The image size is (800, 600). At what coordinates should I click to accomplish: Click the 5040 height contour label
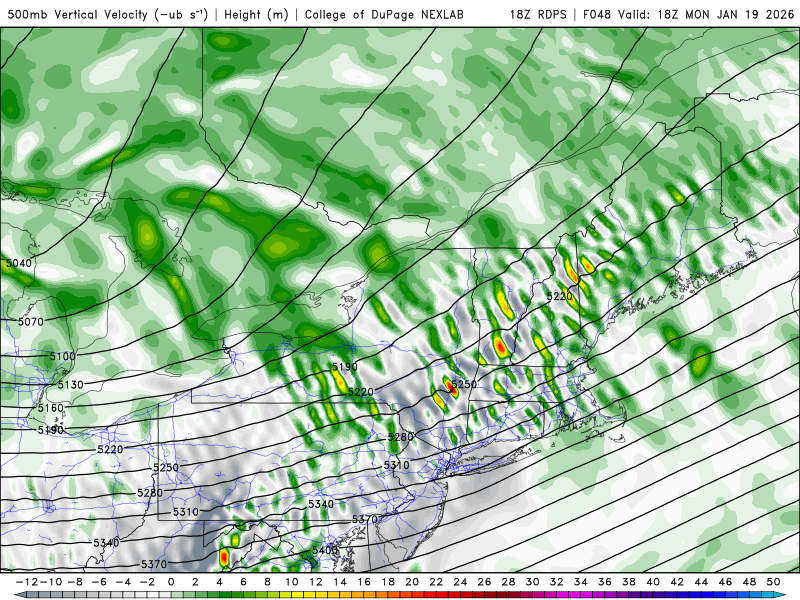19,263
